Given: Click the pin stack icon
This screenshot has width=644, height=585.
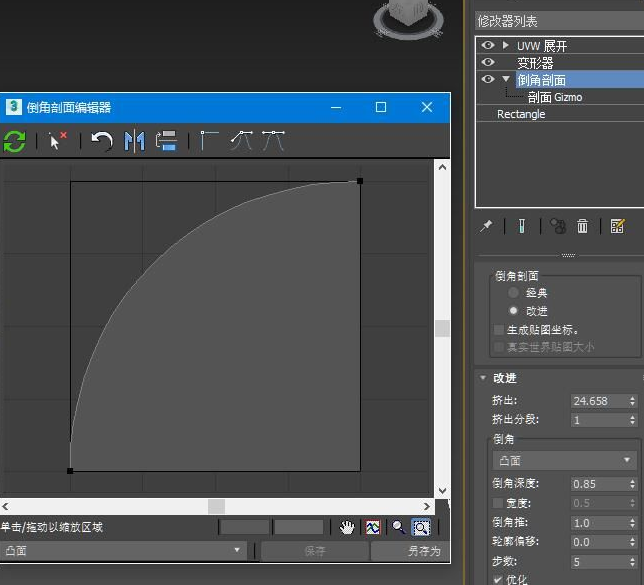Looking at the screenshot, I should (x=487, y=226).
